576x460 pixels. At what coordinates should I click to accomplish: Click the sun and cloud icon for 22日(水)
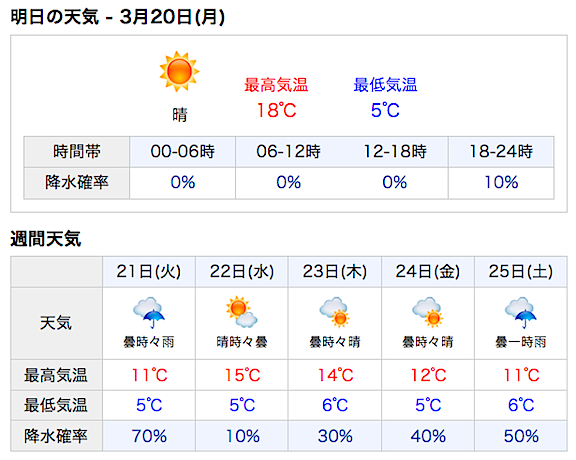[241, 312]
